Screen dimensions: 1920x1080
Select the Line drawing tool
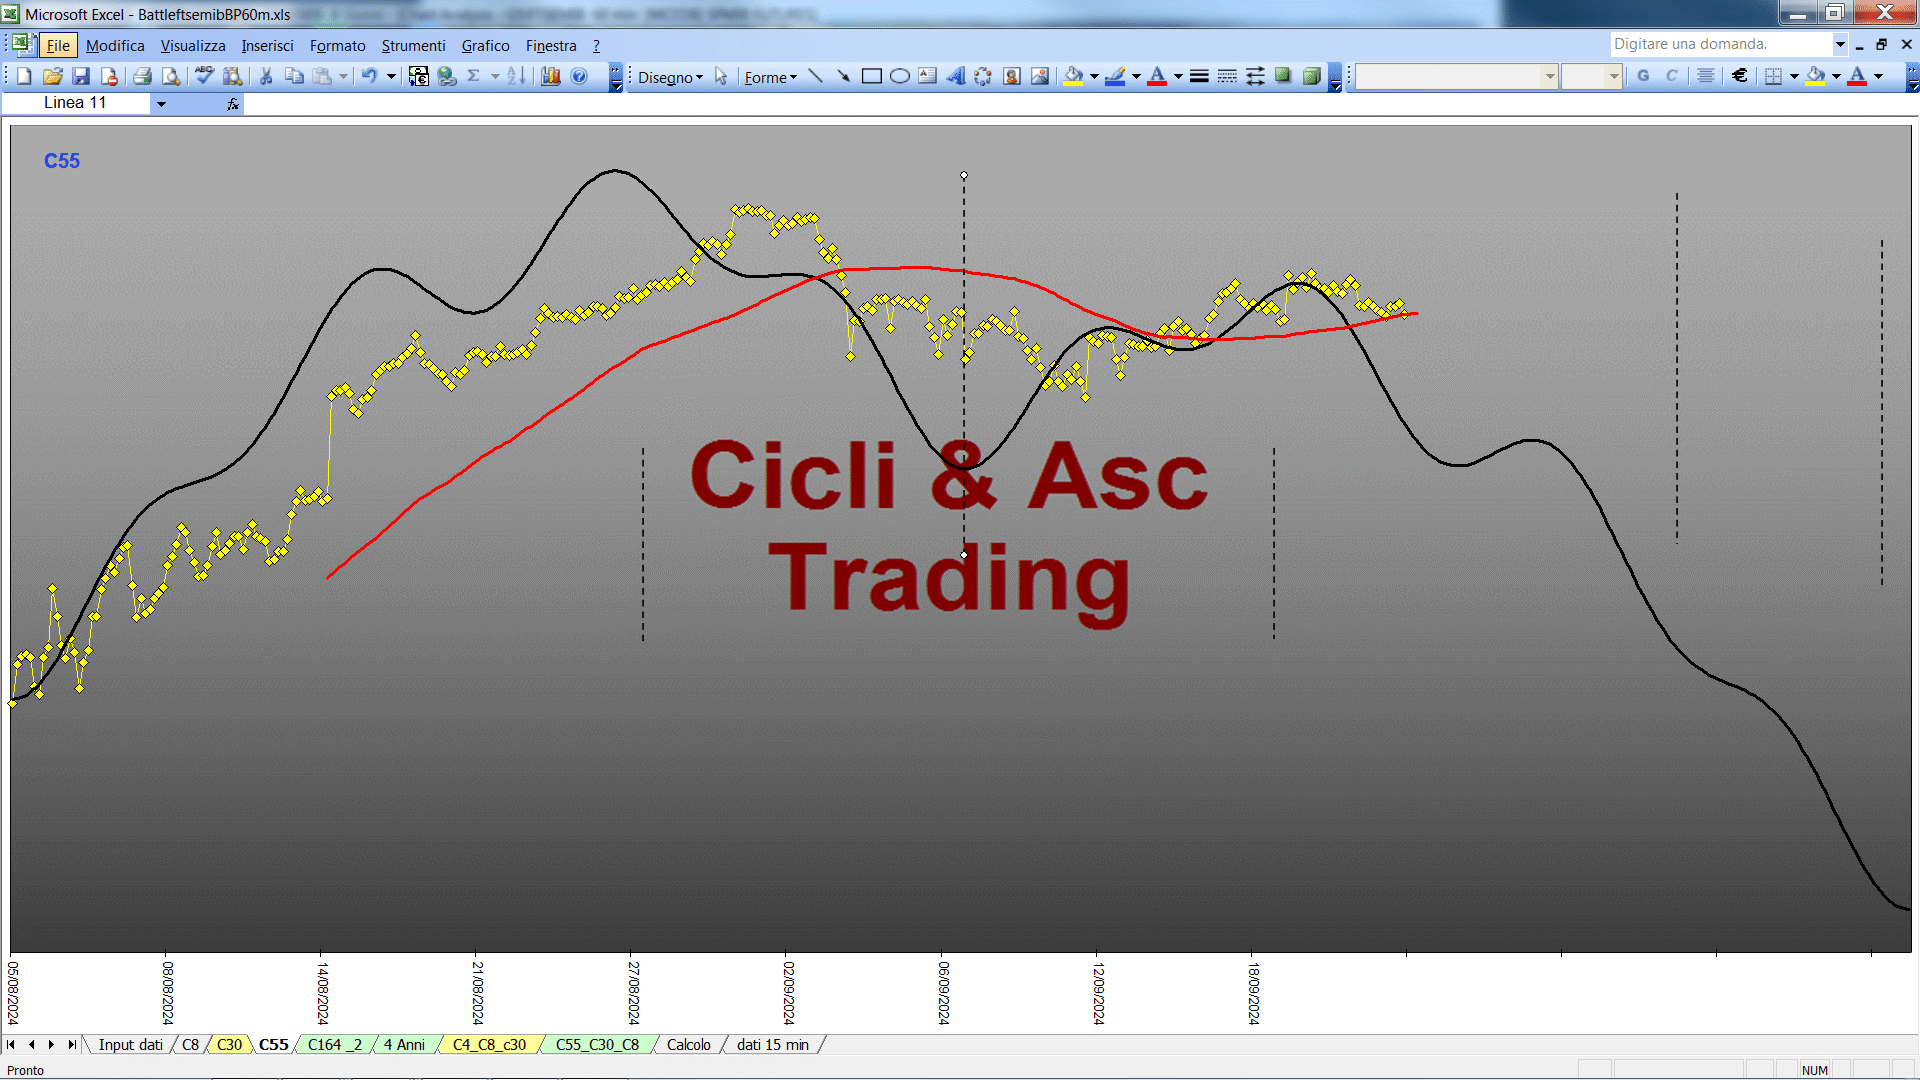[815, 76]
